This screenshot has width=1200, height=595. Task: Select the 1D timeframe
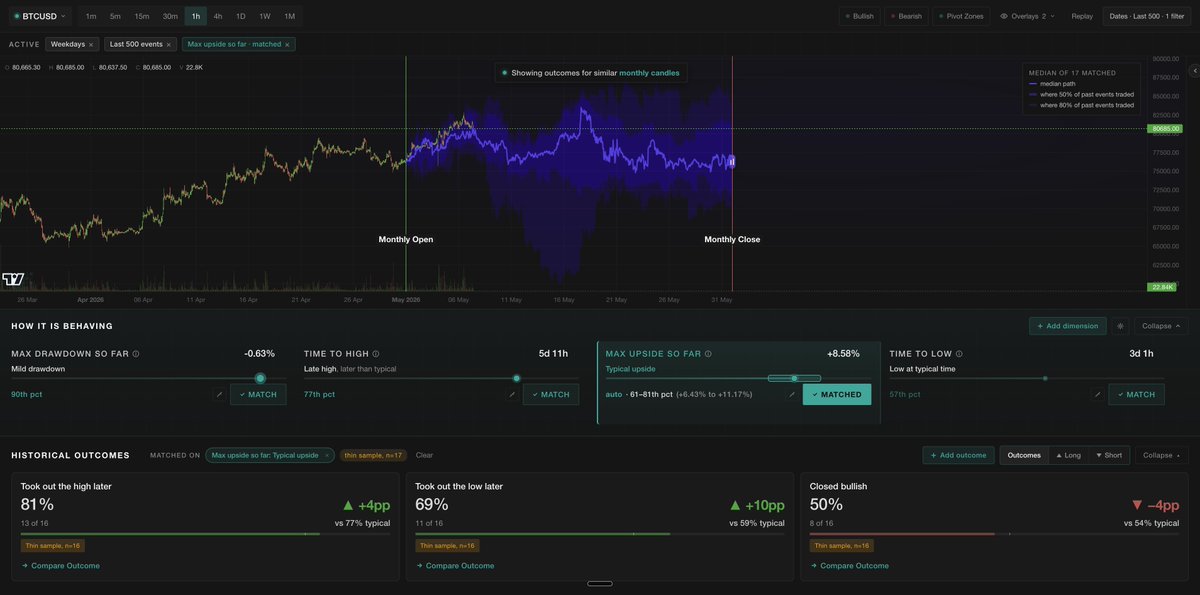pyautogui.click(x=241, y=16)
